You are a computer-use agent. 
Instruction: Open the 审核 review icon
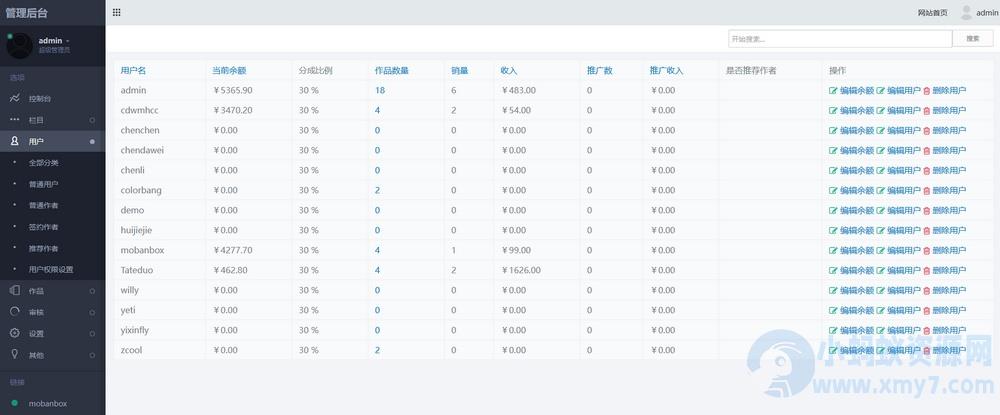[x=15, y=312]
